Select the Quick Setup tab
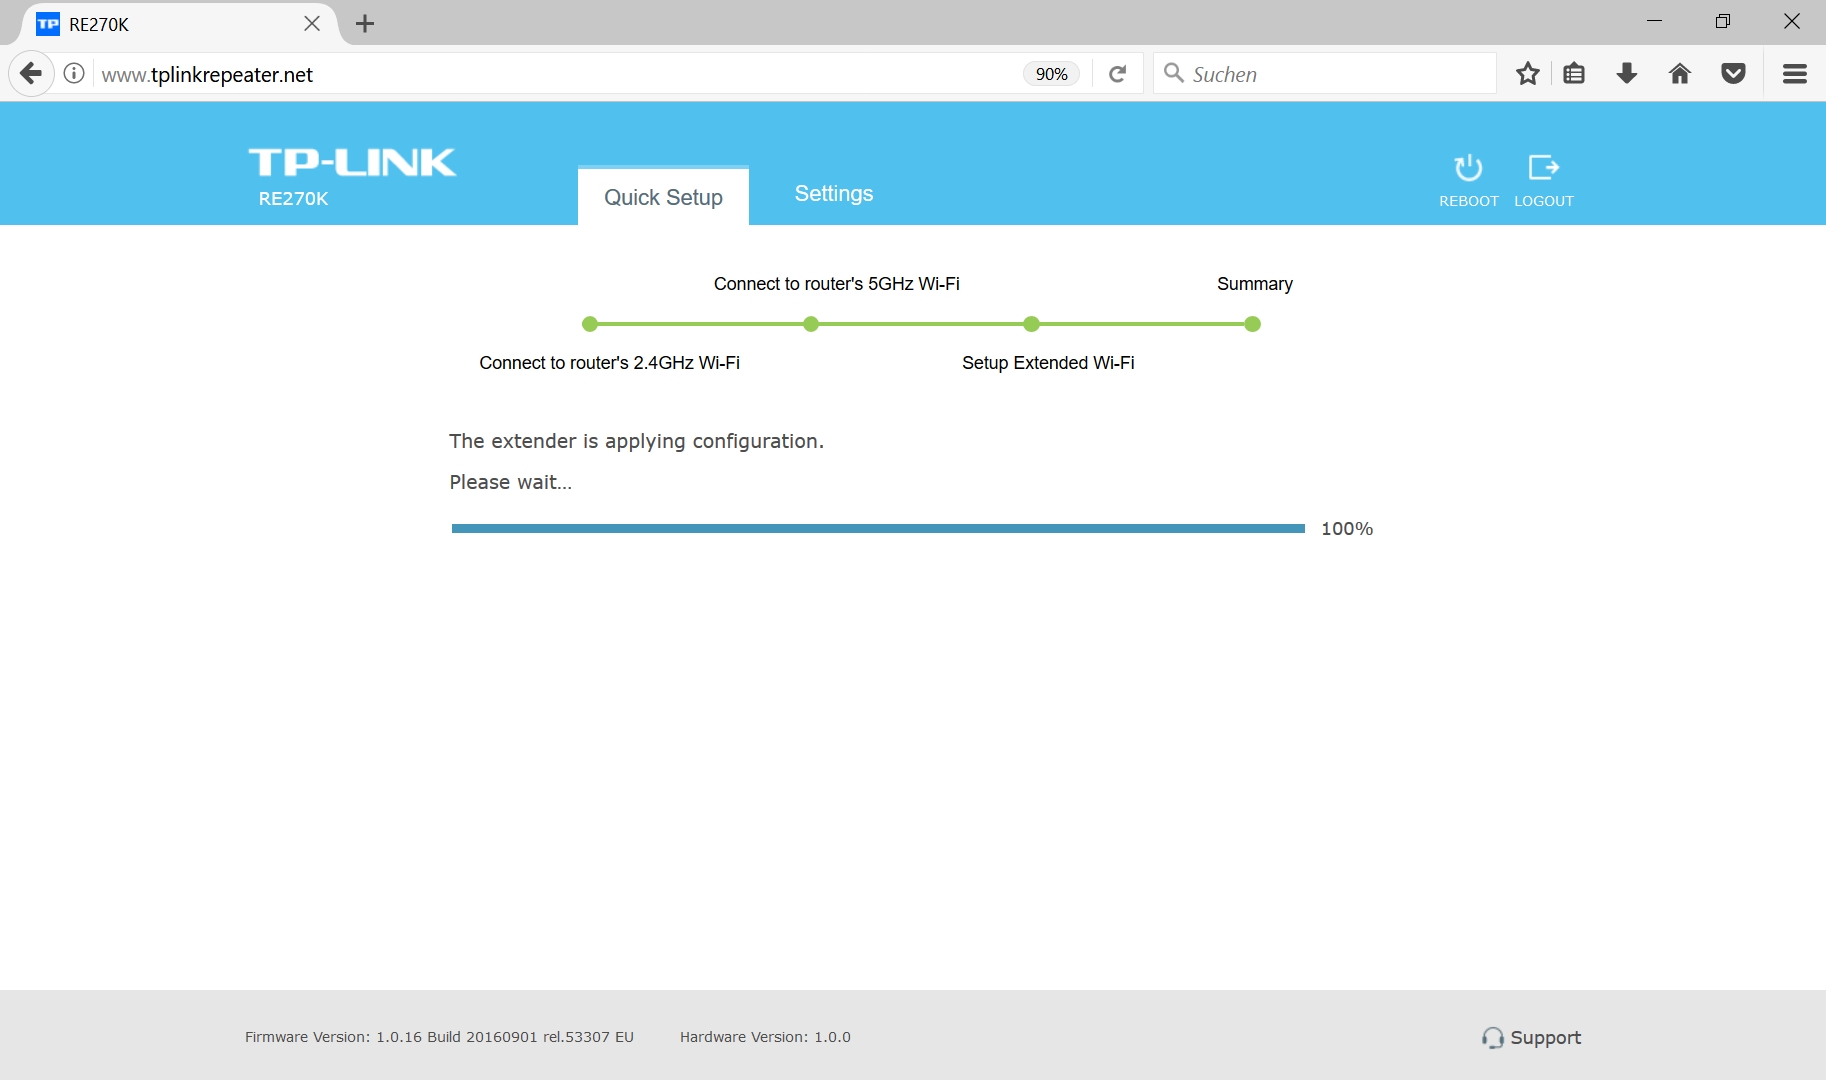 [663, 197]
